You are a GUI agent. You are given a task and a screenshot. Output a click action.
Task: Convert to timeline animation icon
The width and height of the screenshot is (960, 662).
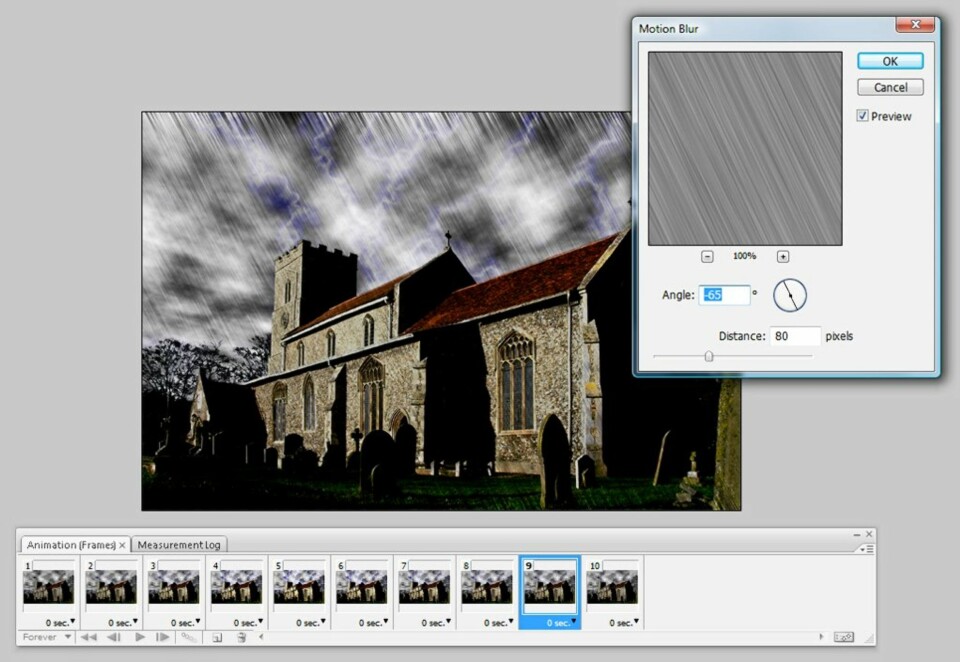[843, 637]
